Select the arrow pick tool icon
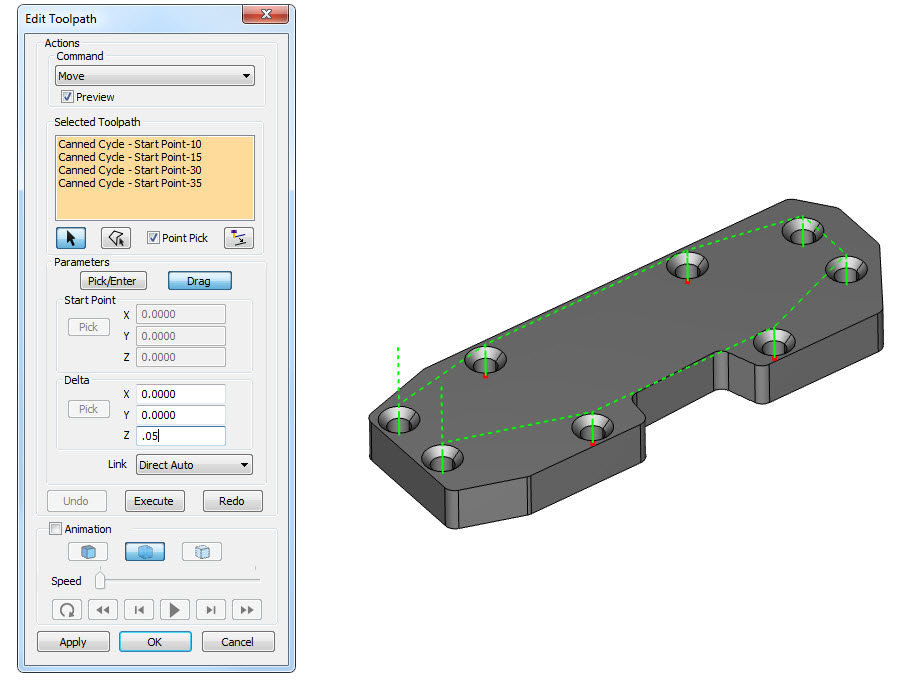914x691 pixels. pyautogui.click(x=71, y=238)
